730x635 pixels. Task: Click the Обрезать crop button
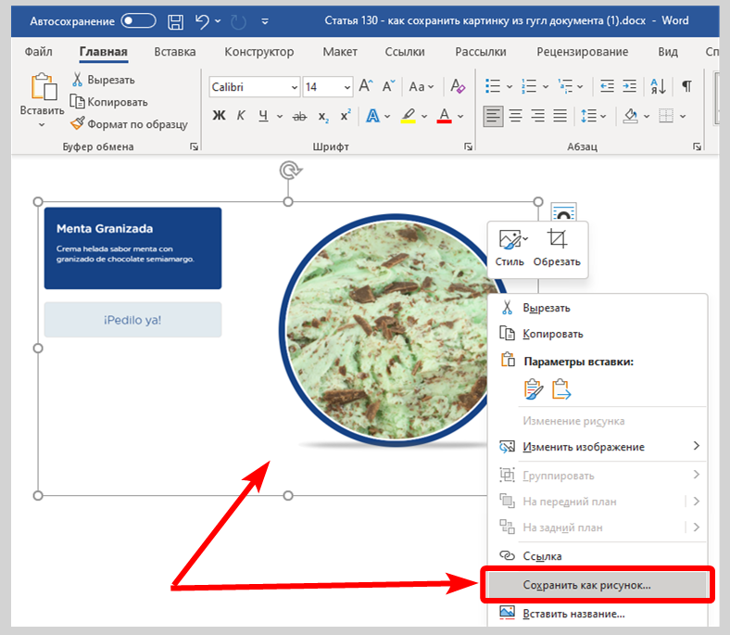click(557, 248)
